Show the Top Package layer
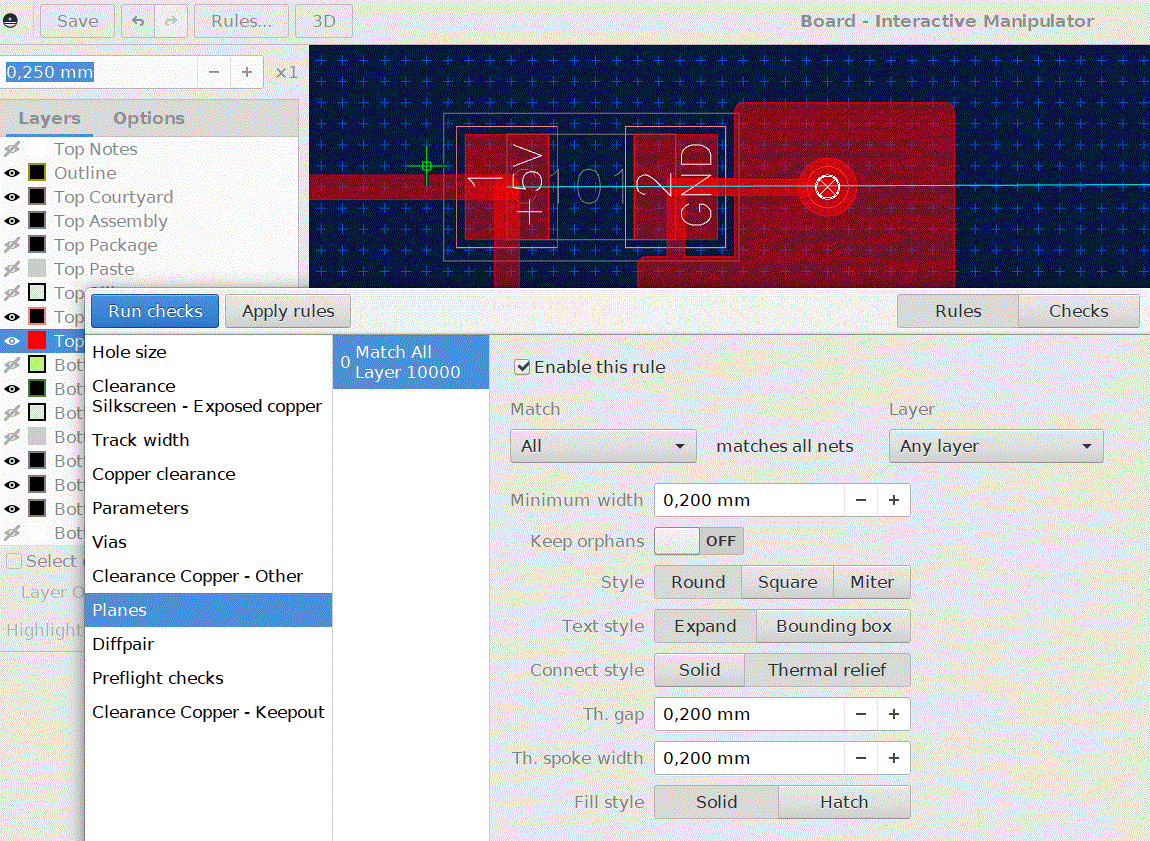 (x=12, y=245)
